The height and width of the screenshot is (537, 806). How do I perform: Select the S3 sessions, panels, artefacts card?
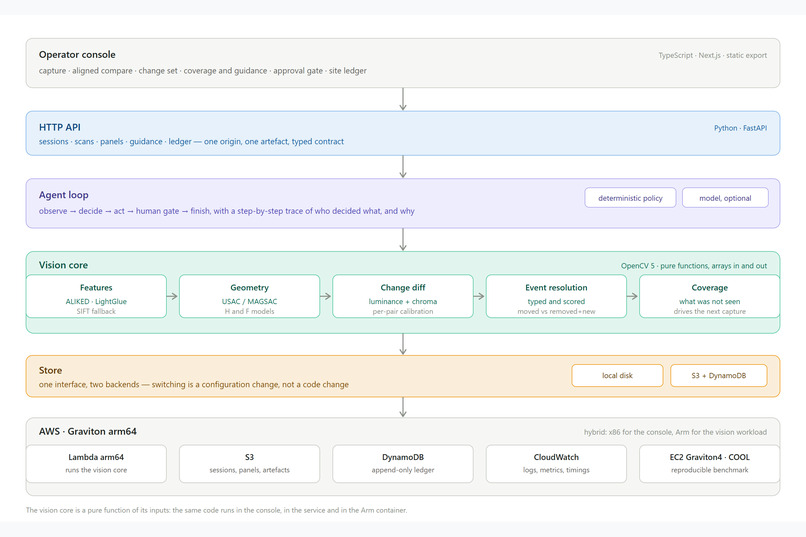(x=249, y=464)
